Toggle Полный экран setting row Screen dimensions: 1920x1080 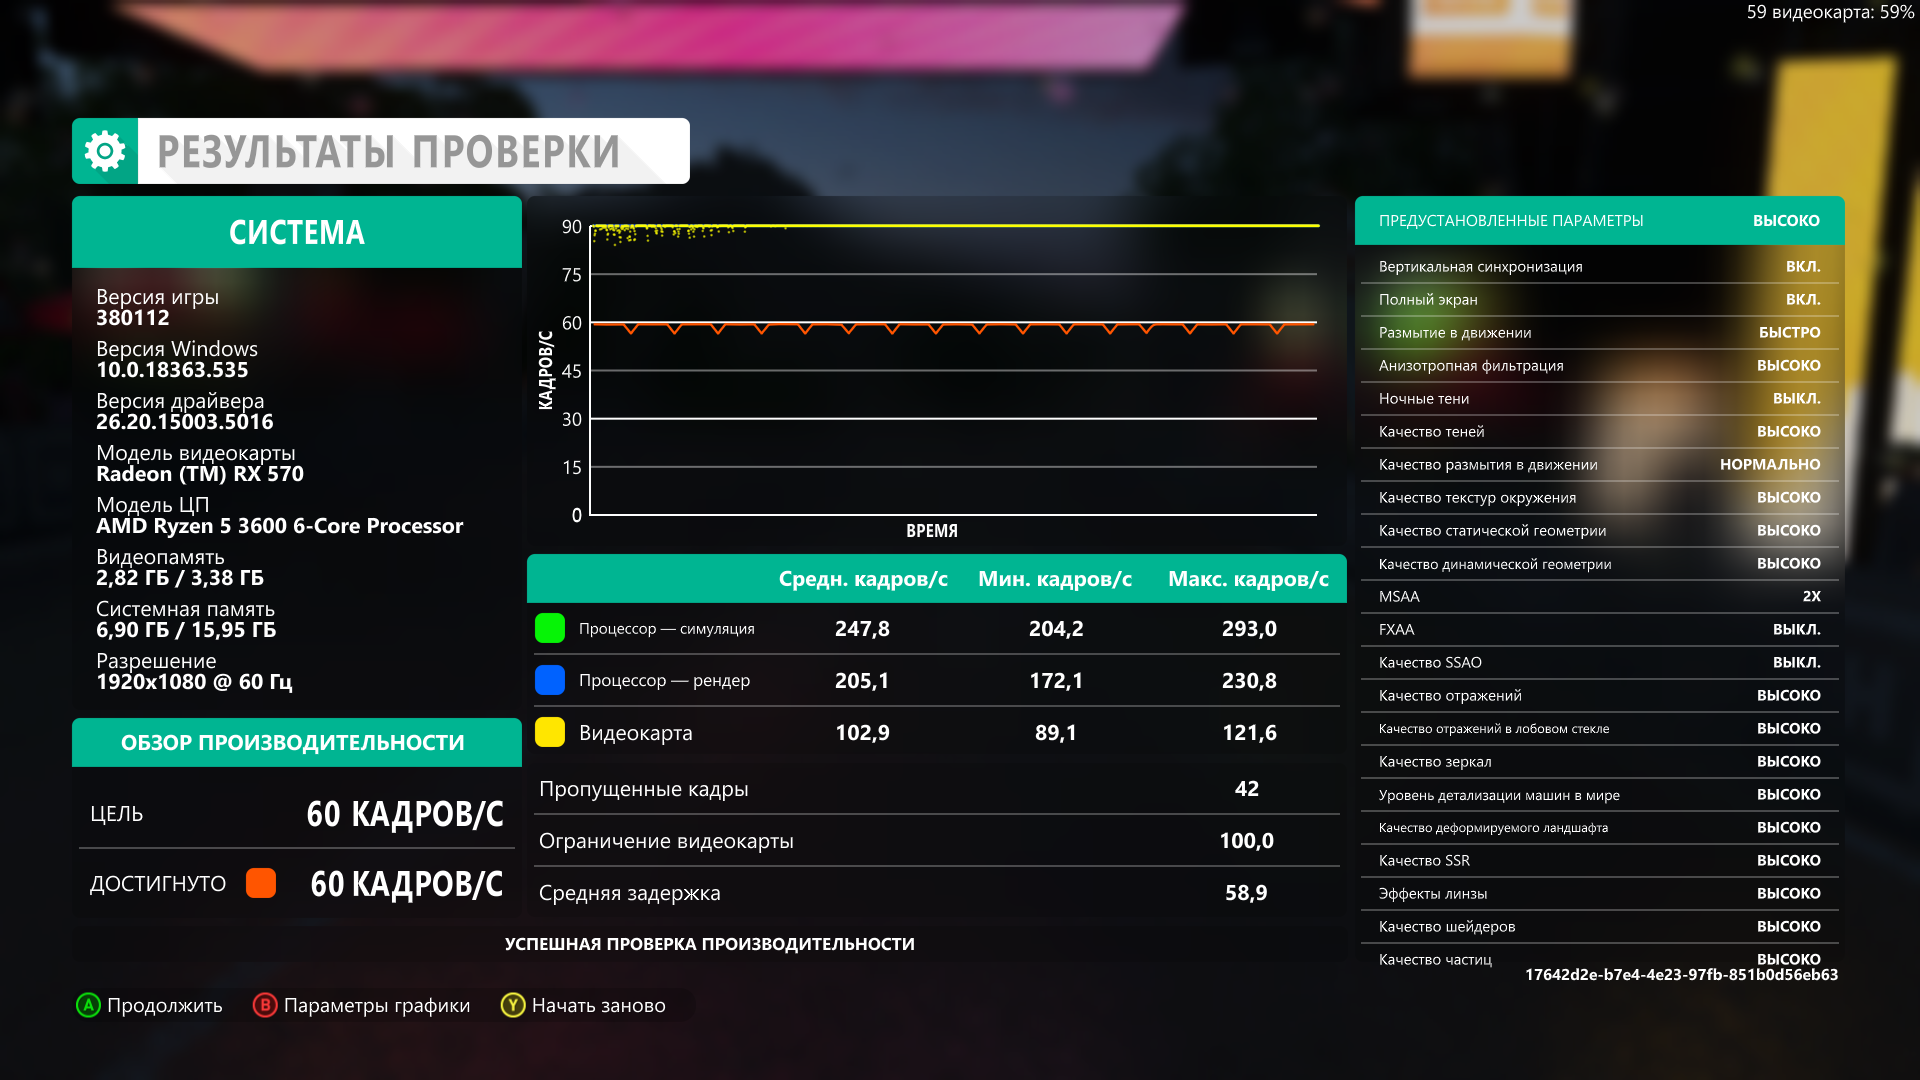pyautogui.click(x=1598, y=299)
